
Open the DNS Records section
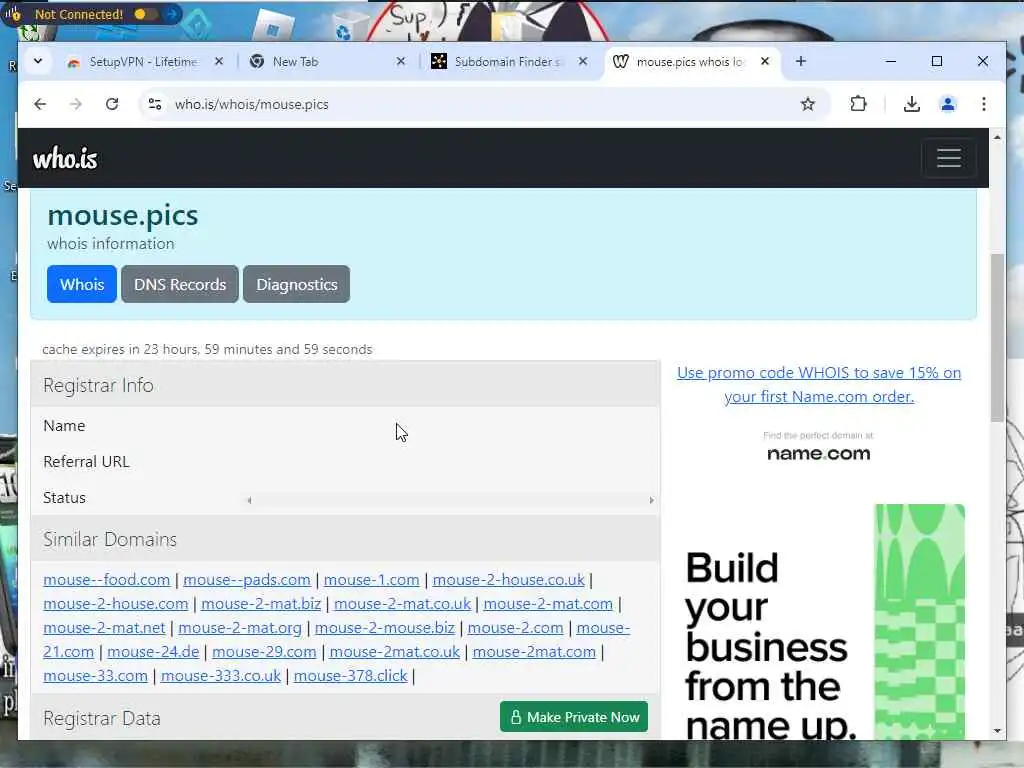click(180, 284)
